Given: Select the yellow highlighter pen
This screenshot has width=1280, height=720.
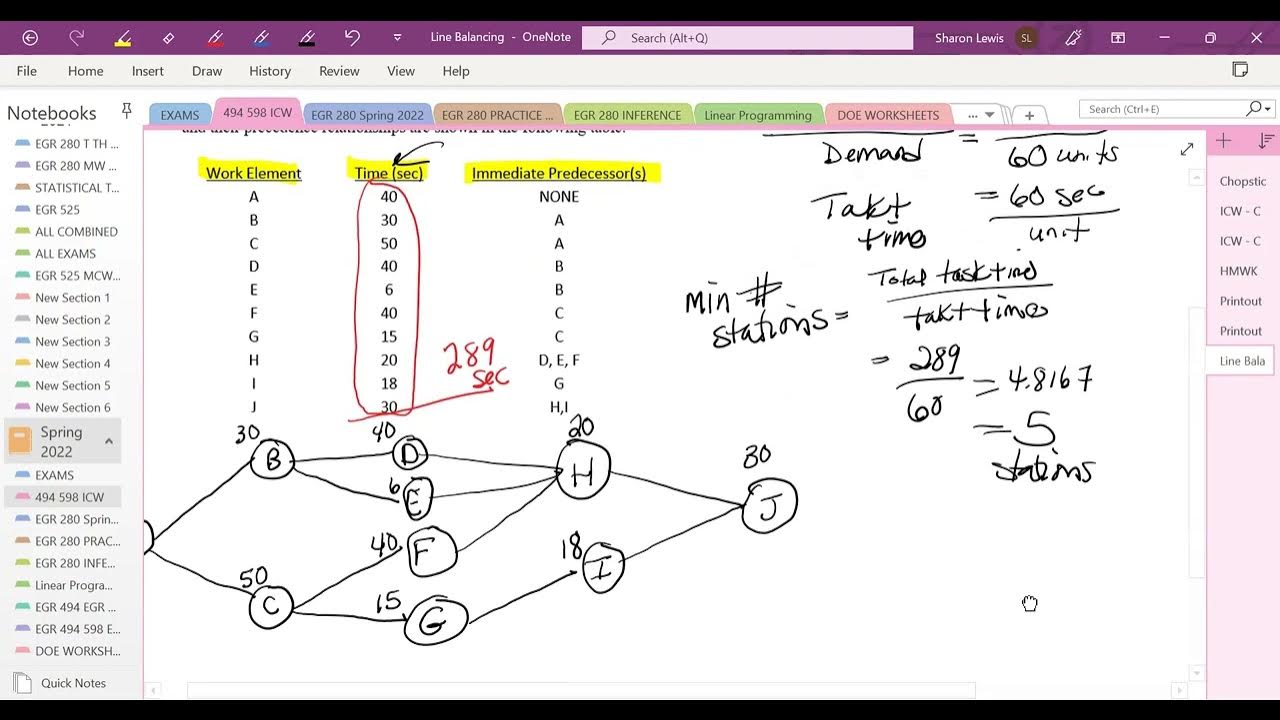Looking at the screenshot, I should tap(123, 38).
